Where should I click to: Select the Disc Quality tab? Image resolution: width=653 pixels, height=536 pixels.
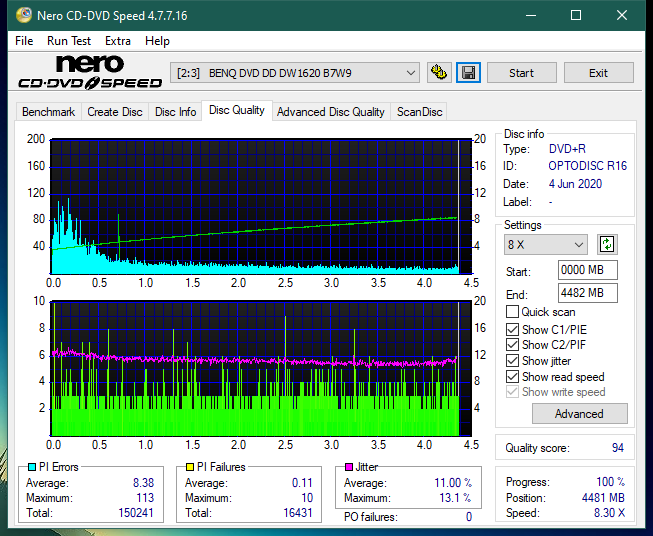click(x=237, y=110)
